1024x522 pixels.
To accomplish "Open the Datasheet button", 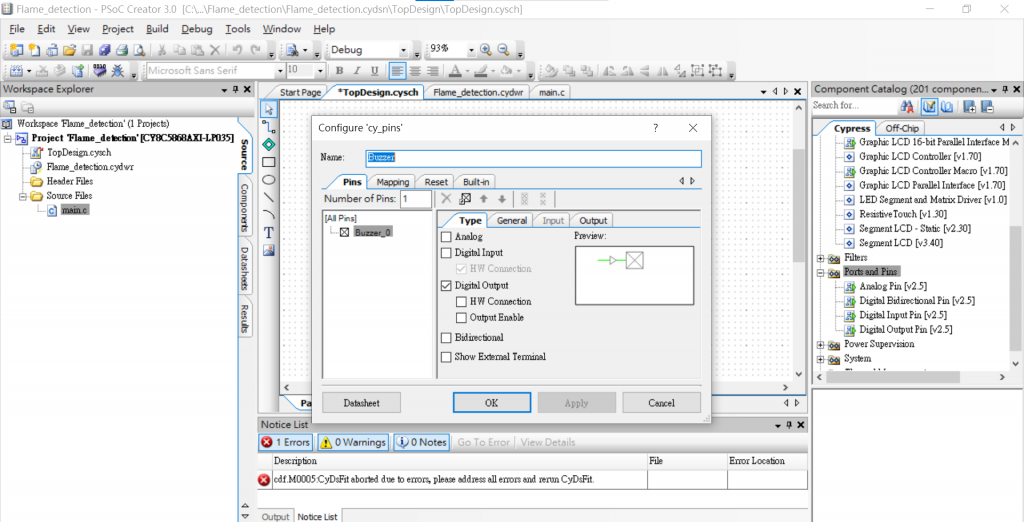I will coord(362,403).
